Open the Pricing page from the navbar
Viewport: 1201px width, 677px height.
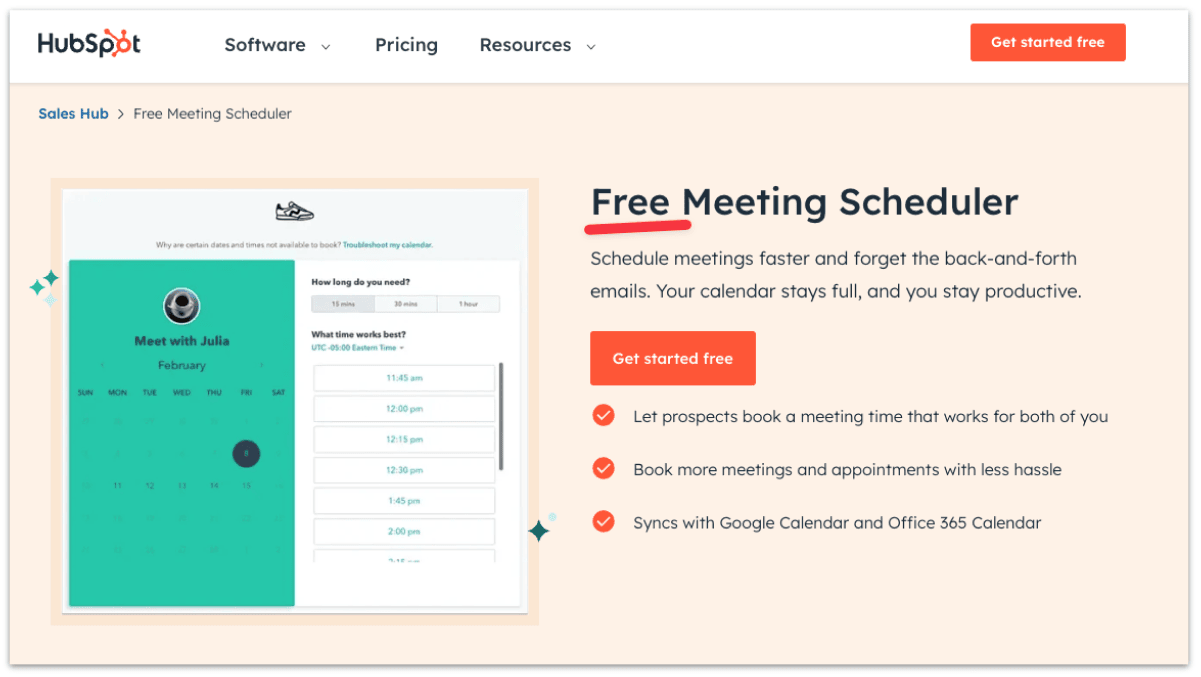click(x=406, y=45)
